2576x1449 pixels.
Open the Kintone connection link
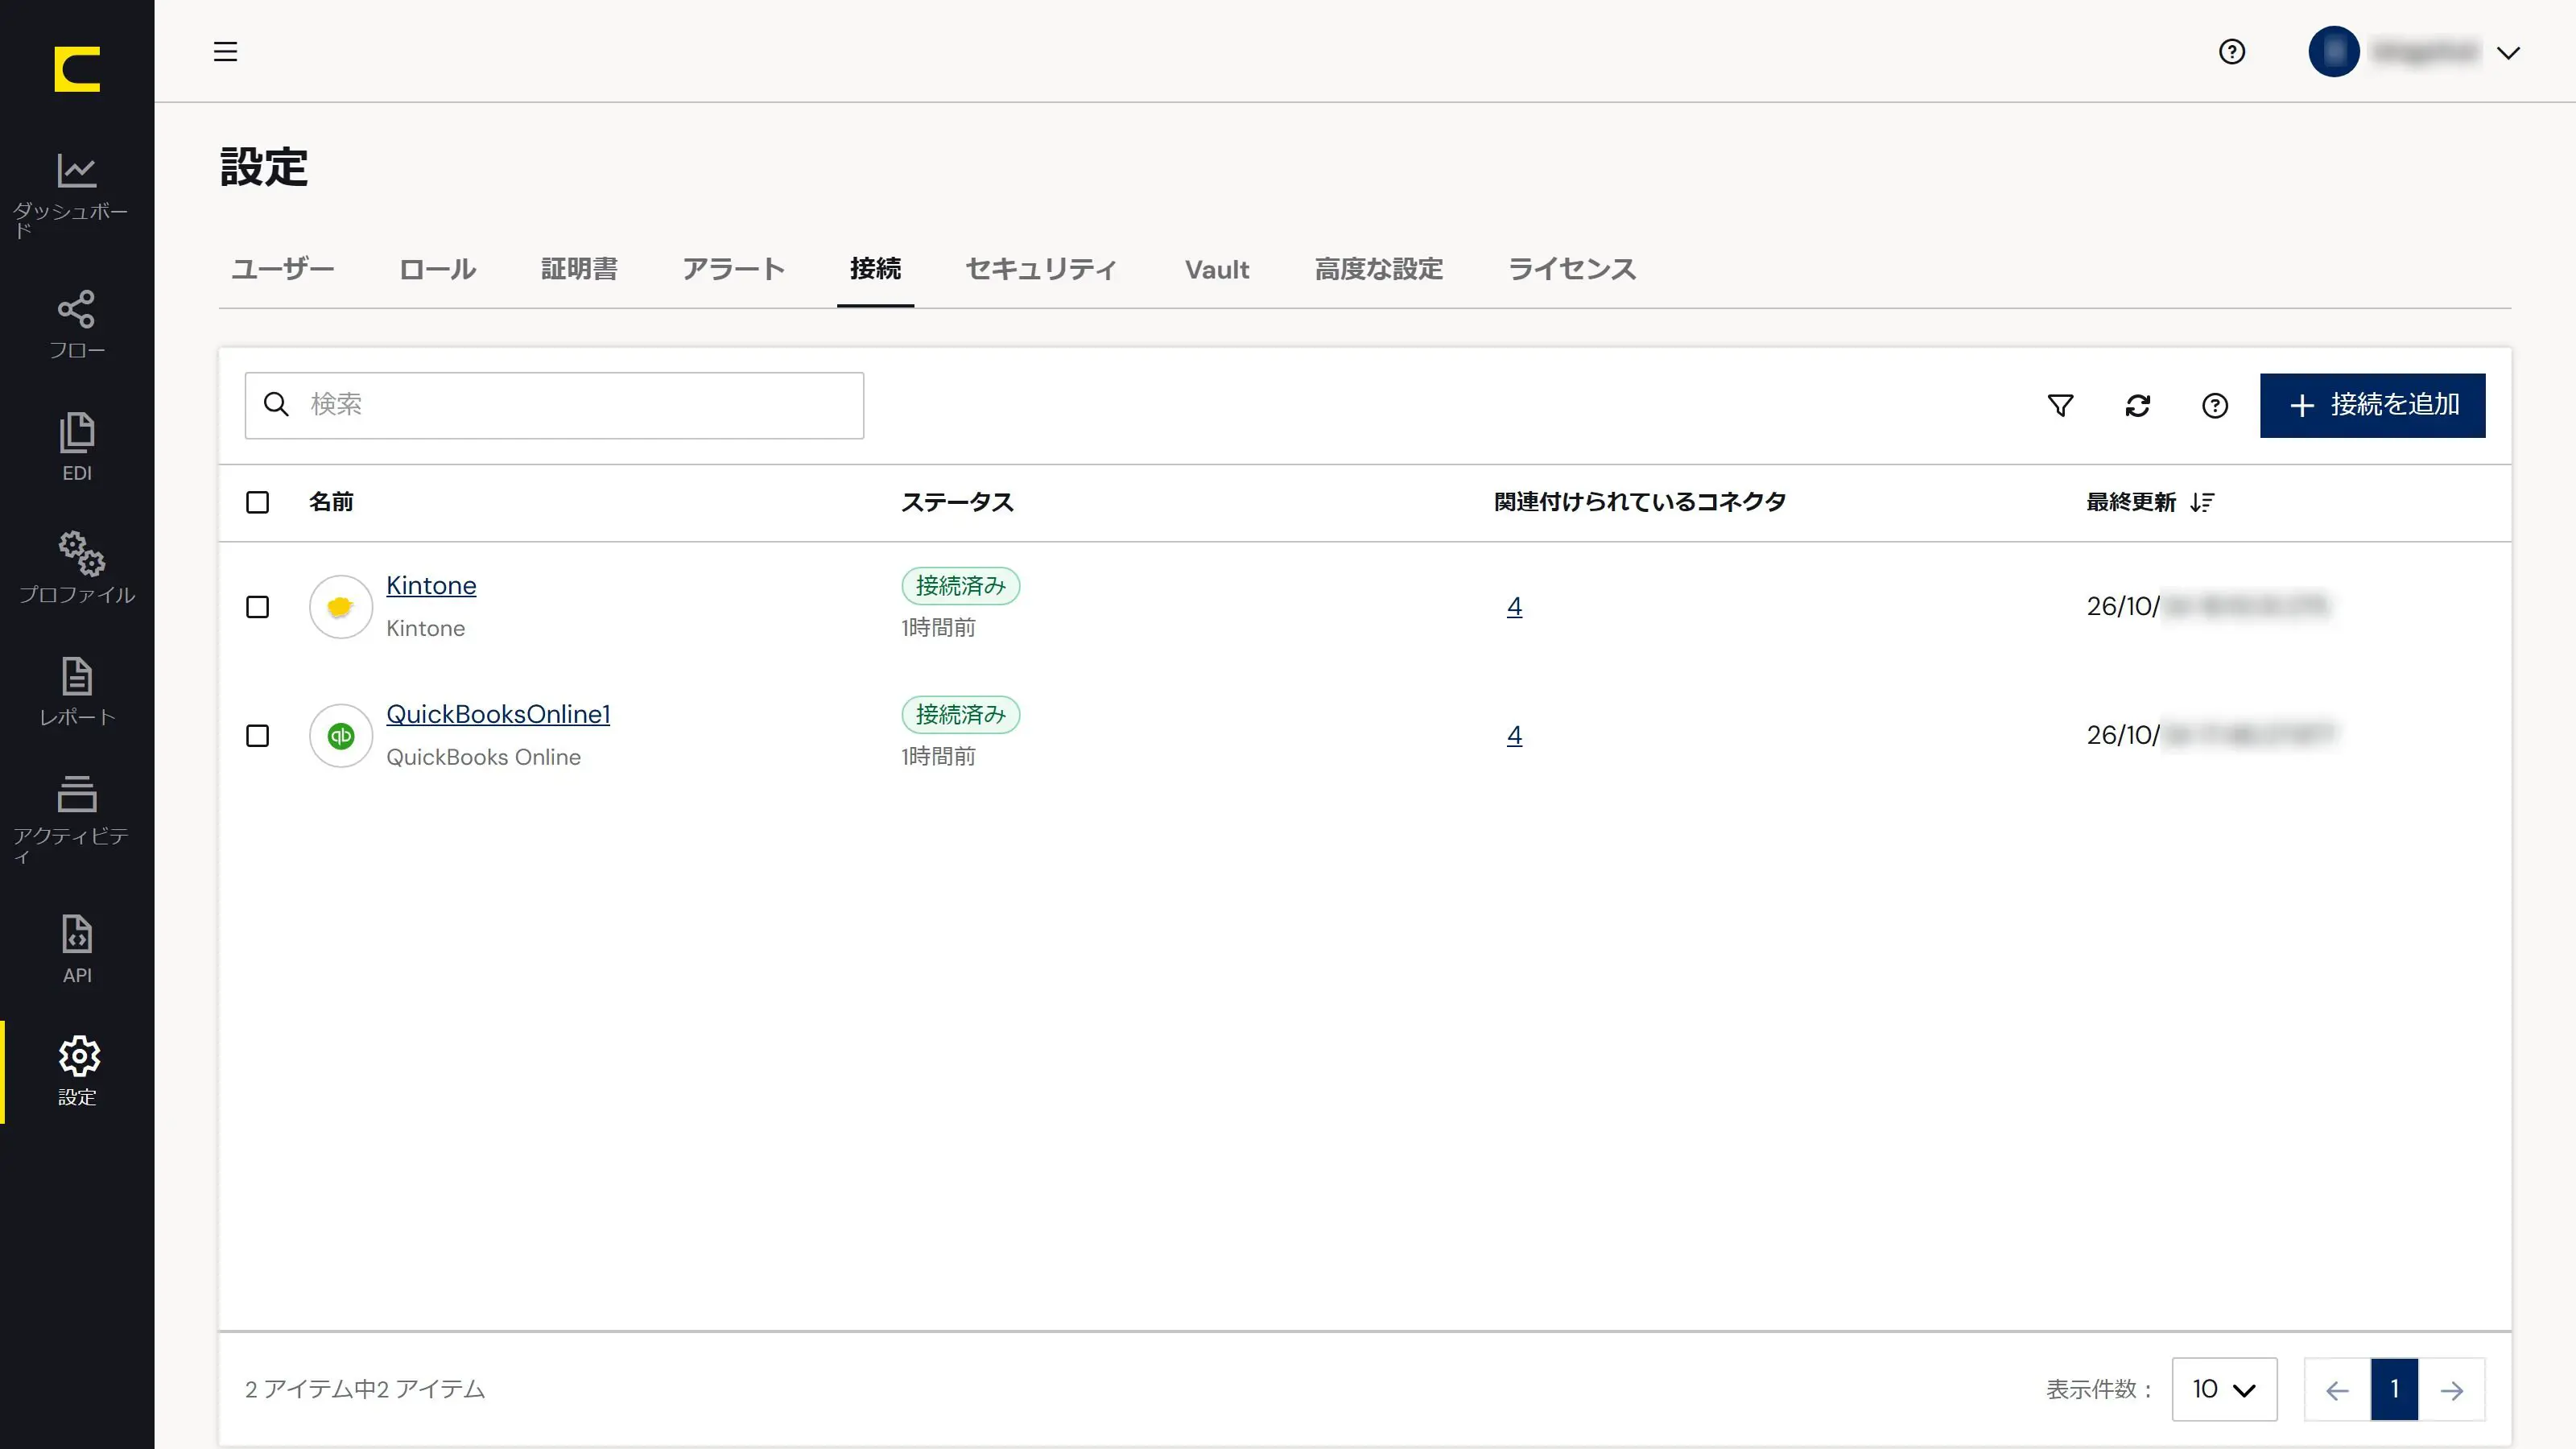pos(431,585)
